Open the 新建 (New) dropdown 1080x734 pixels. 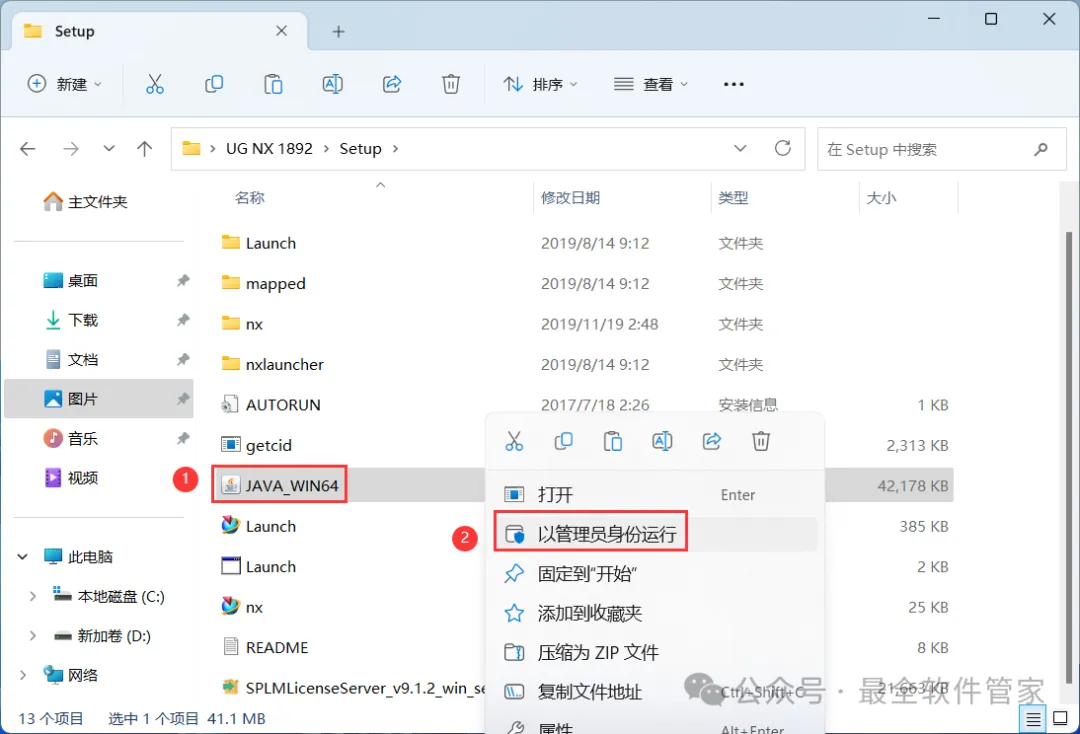[x=65, y=84]
